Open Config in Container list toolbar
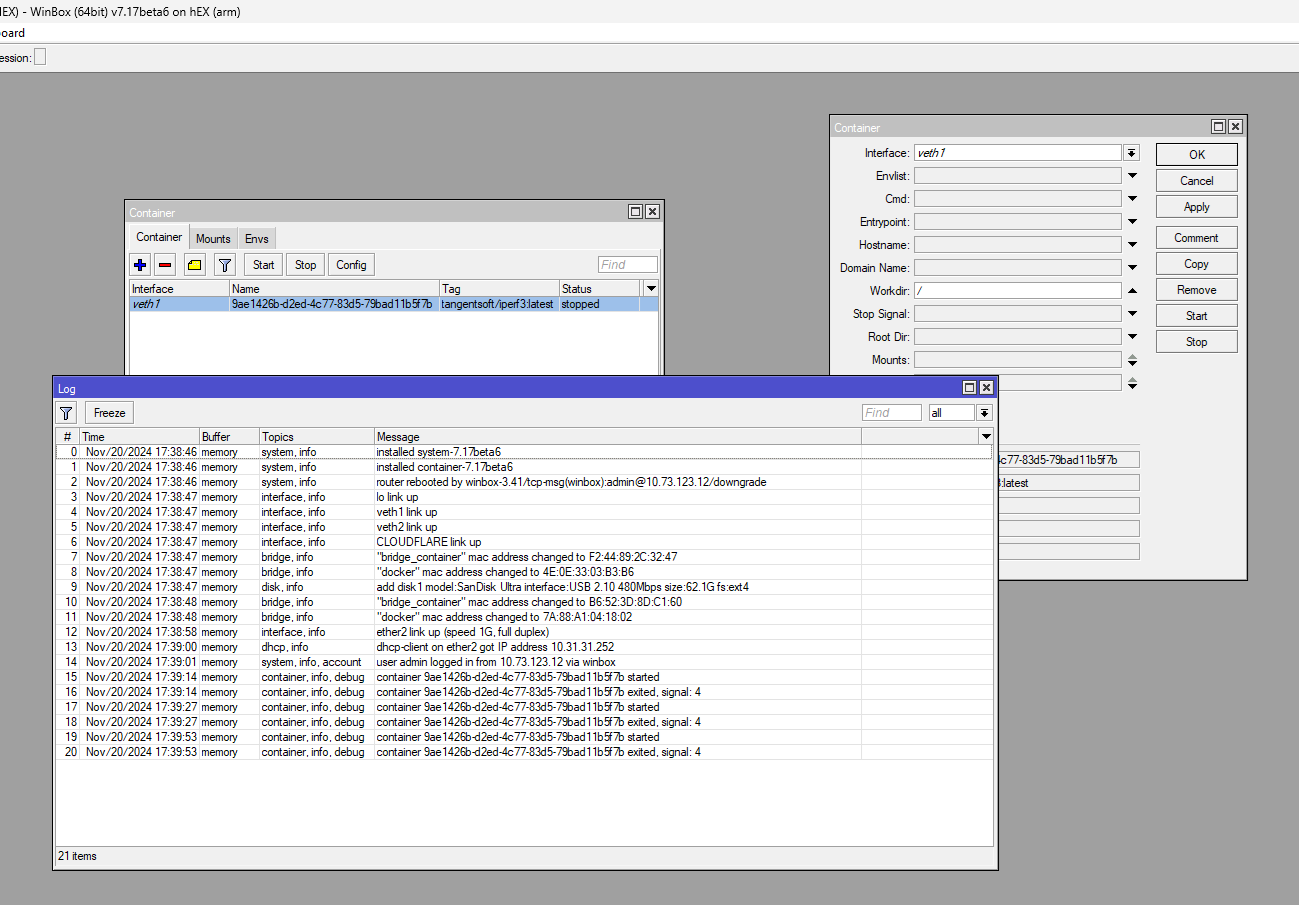This screenshot has height=905, width=1299. coord(351,265)
